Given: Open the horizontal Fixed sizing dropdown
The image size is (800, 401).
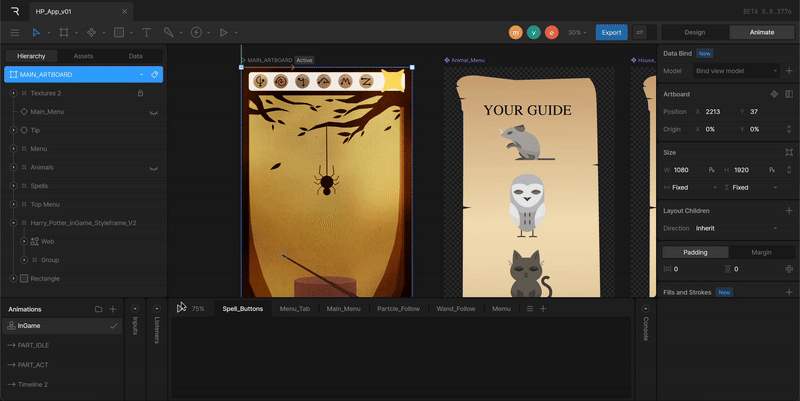Looking at the screenshot, I should tap(692, 188).
